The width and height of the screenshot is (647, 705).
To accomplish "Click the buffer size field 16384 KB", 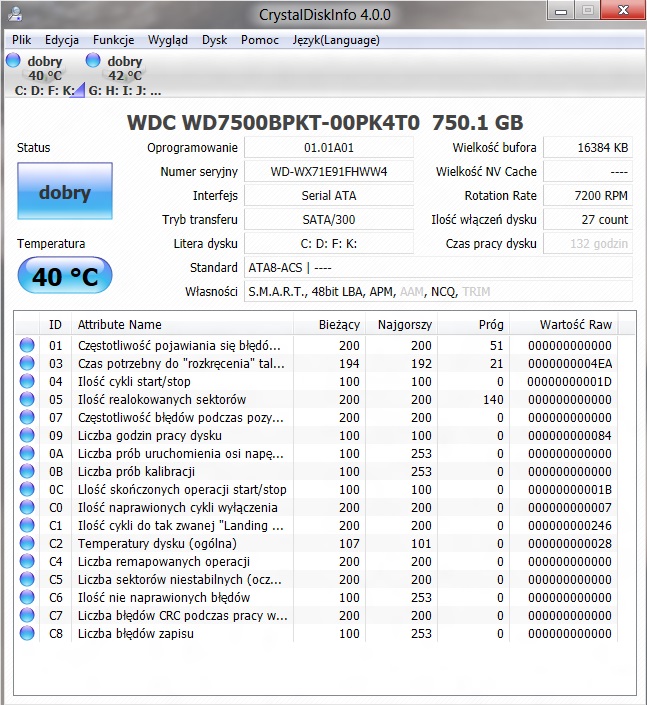I will [588, 147].
